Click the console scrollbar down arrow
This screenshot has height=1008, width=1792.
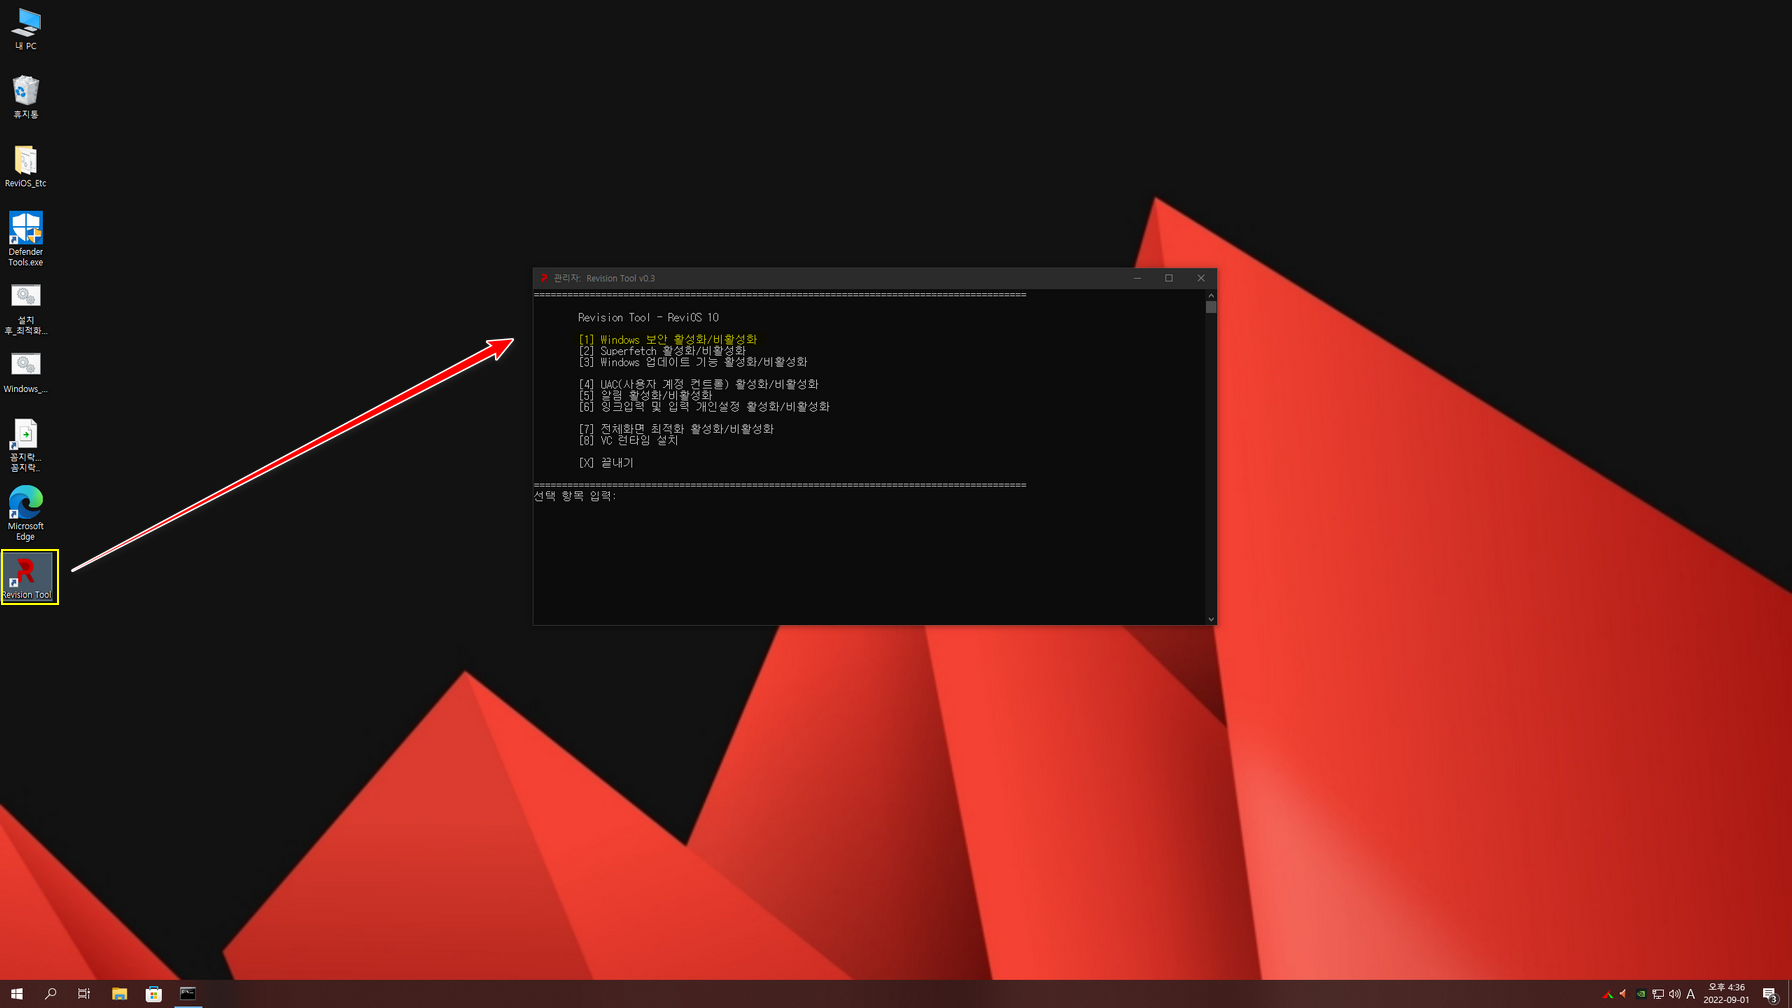[x=1211, y=619]
